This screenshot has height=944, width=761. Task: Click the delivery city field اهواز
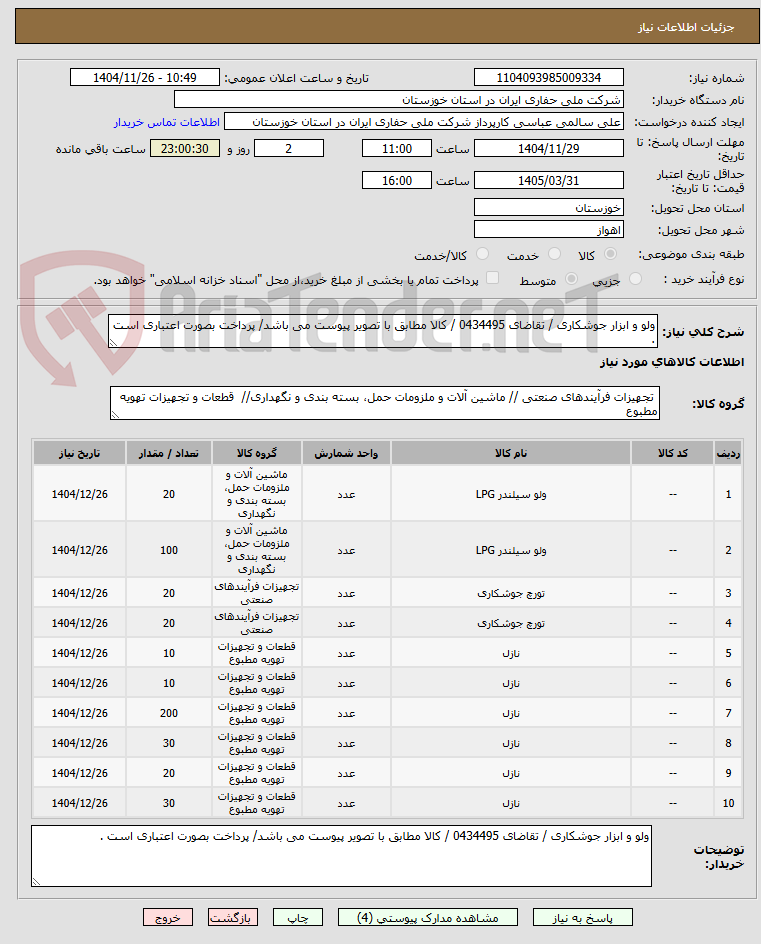point(548,230)
